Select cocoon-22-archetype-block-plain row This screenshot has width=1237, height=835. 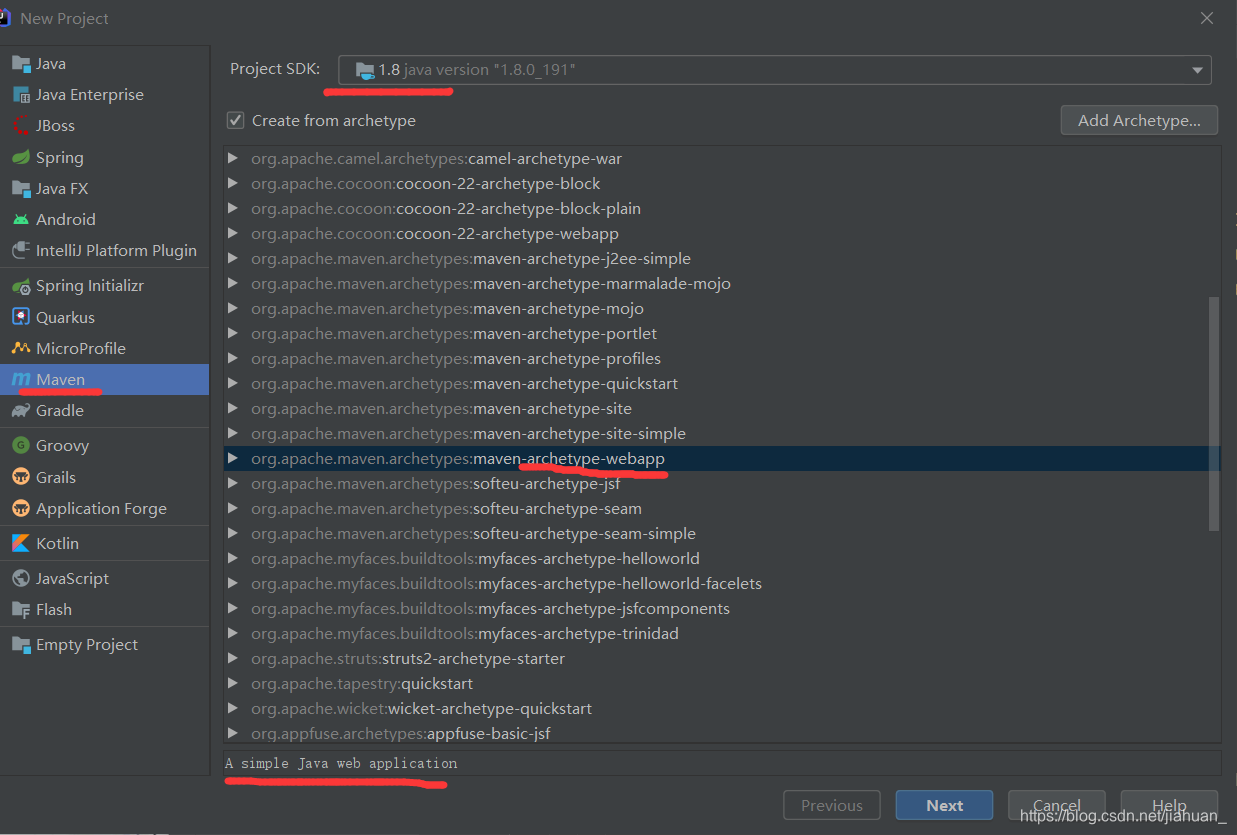click(x=721, y=209)
